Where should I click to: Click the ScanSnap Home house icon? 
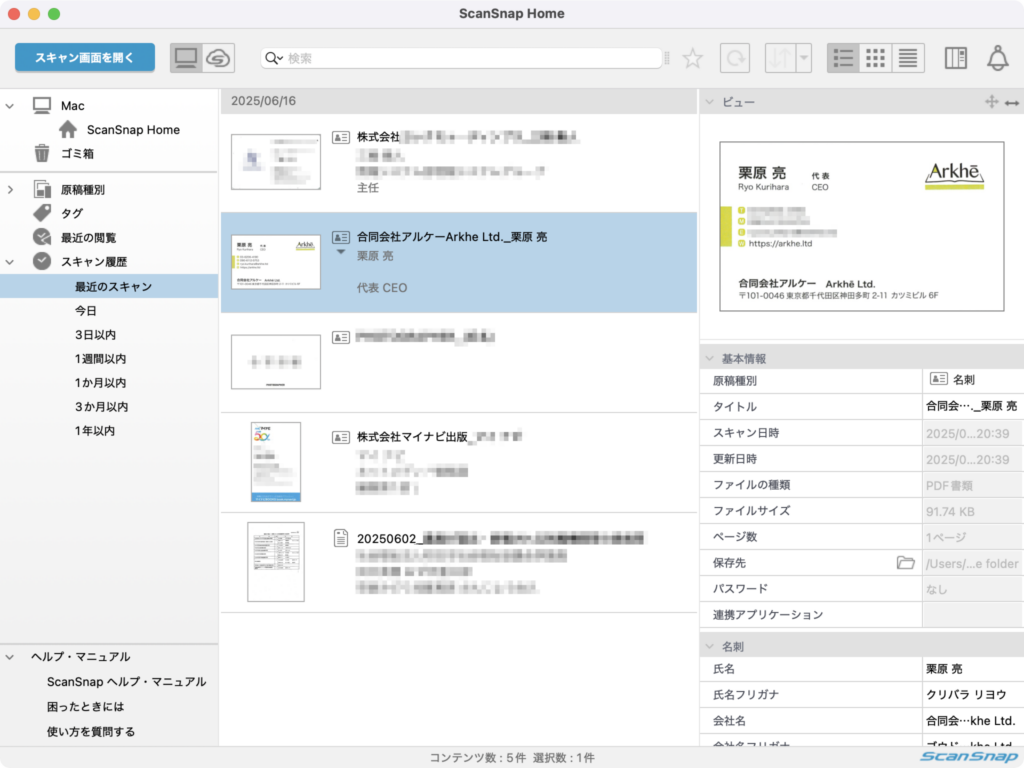[x=68, y=129]
